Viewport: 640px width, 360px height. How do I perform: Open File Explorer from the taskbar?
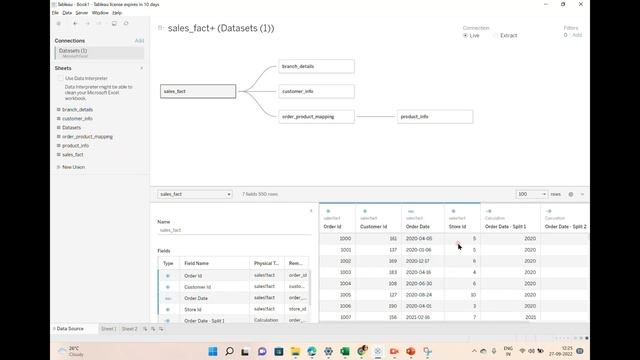(295, 351)
